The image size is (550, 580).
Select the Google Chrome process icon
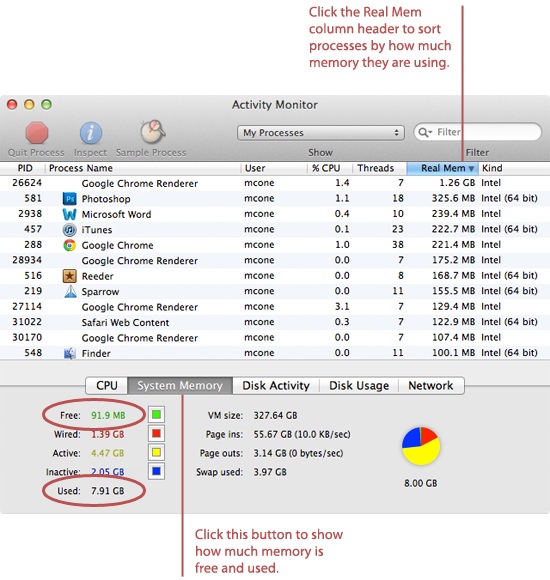pyautogui.click(x=70, y=245)
